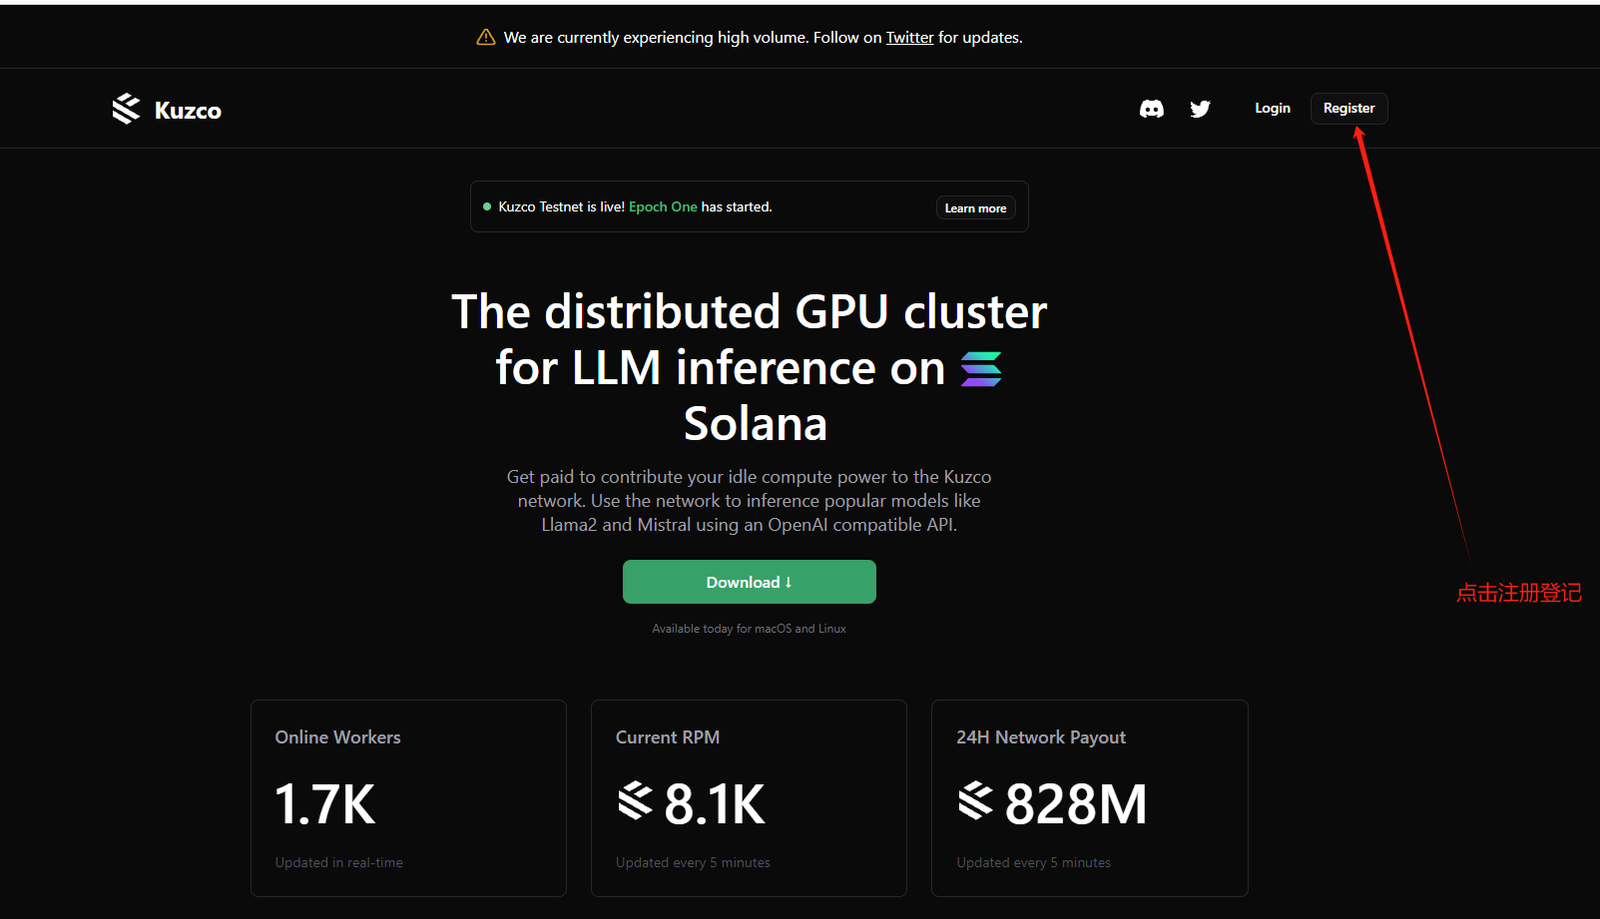1600x919 pixels.
Task: Follow the Twitter link in banner
Action: click(909, 37)
